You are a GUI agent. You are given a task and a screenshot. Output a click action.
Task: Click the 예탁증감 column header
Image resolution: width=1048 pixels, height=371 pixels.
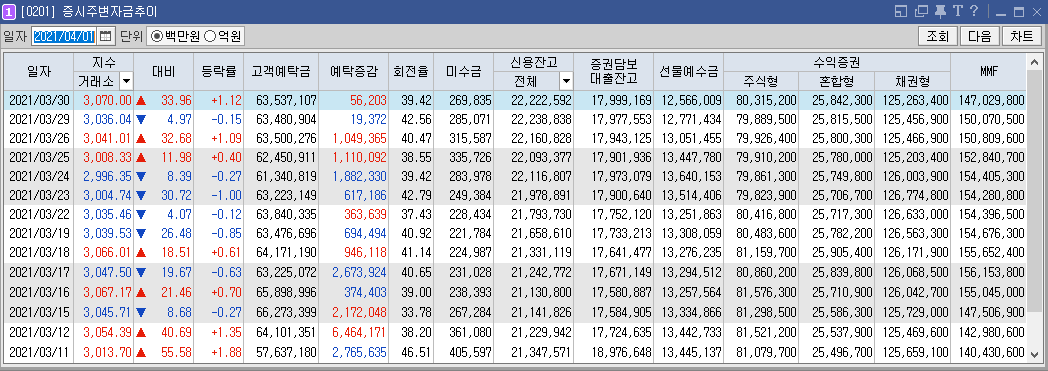(x=354, y=71)
